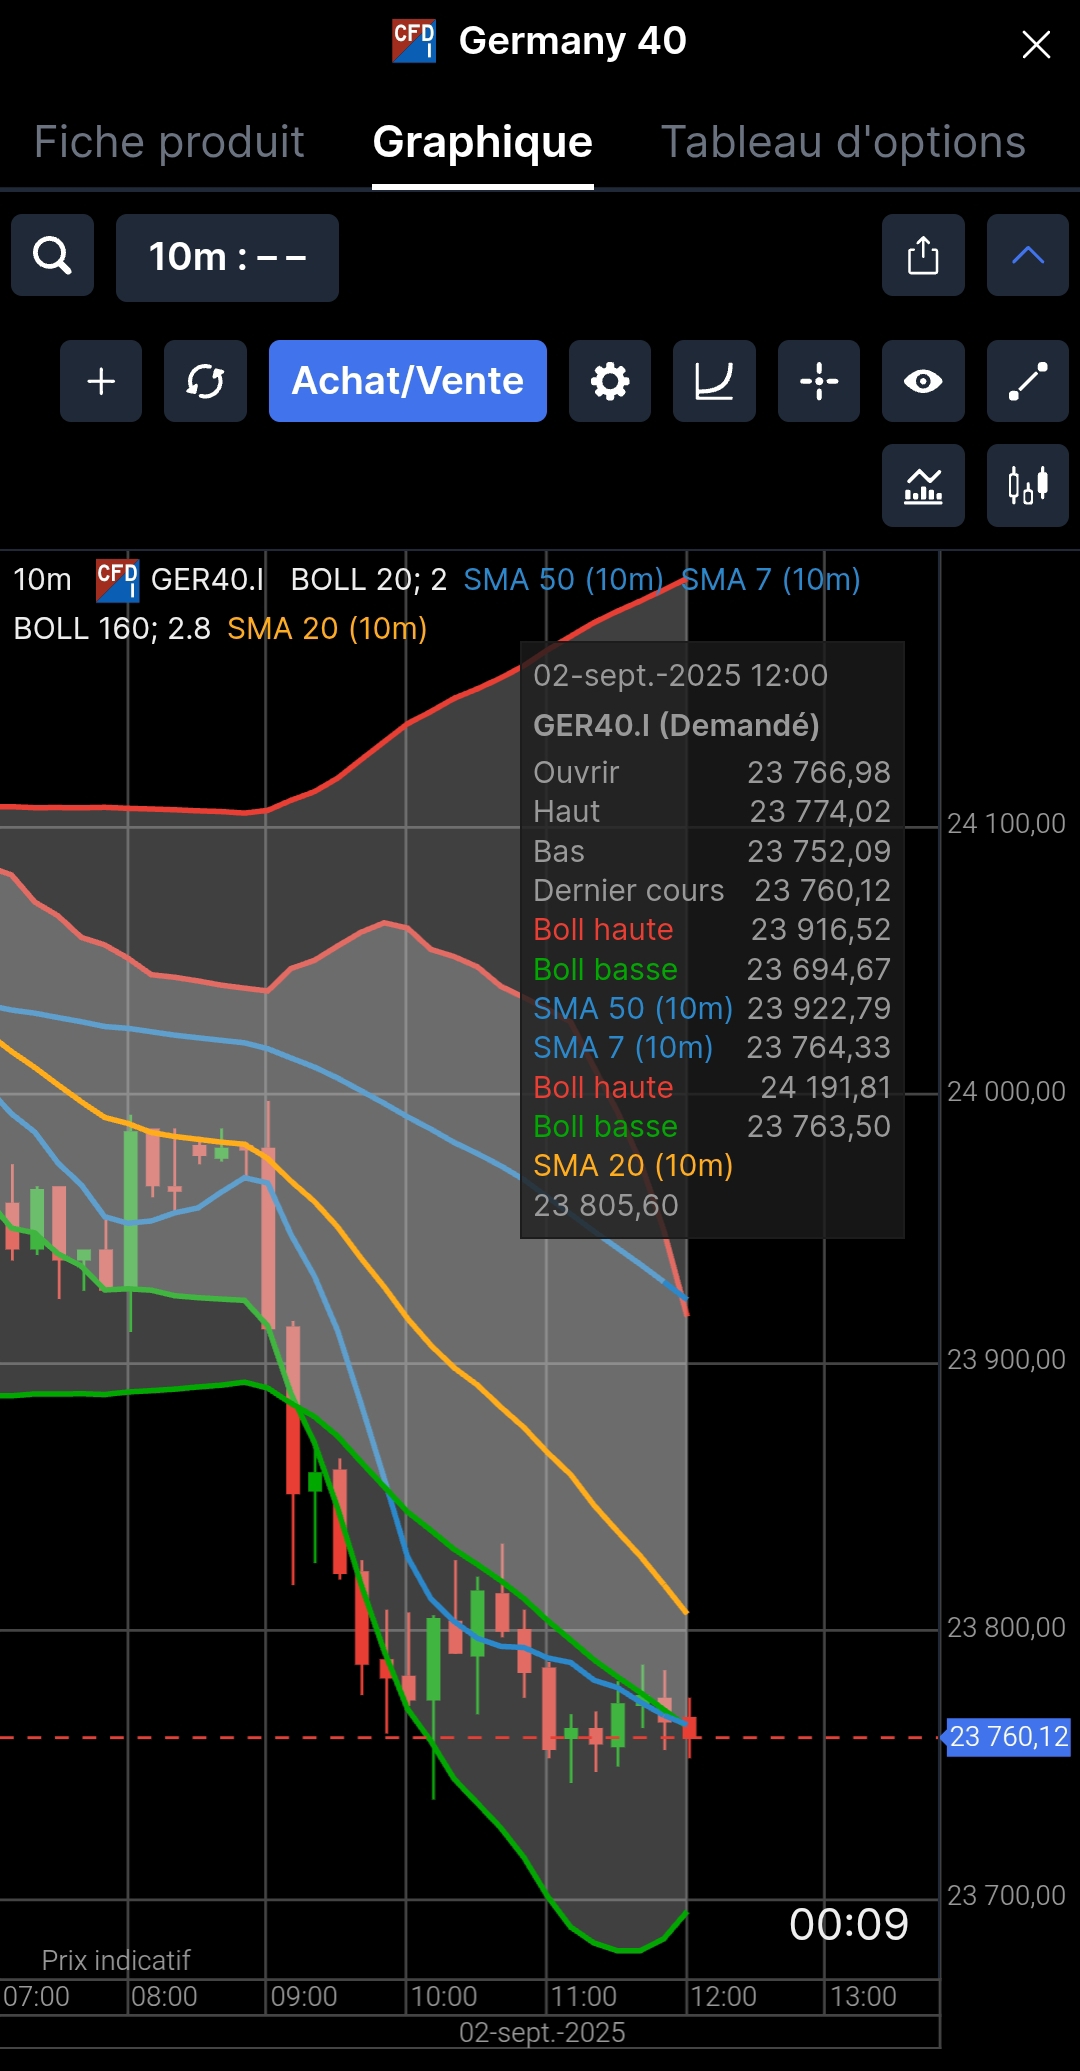Switch to Tableau d'options tab

point(843,142)
